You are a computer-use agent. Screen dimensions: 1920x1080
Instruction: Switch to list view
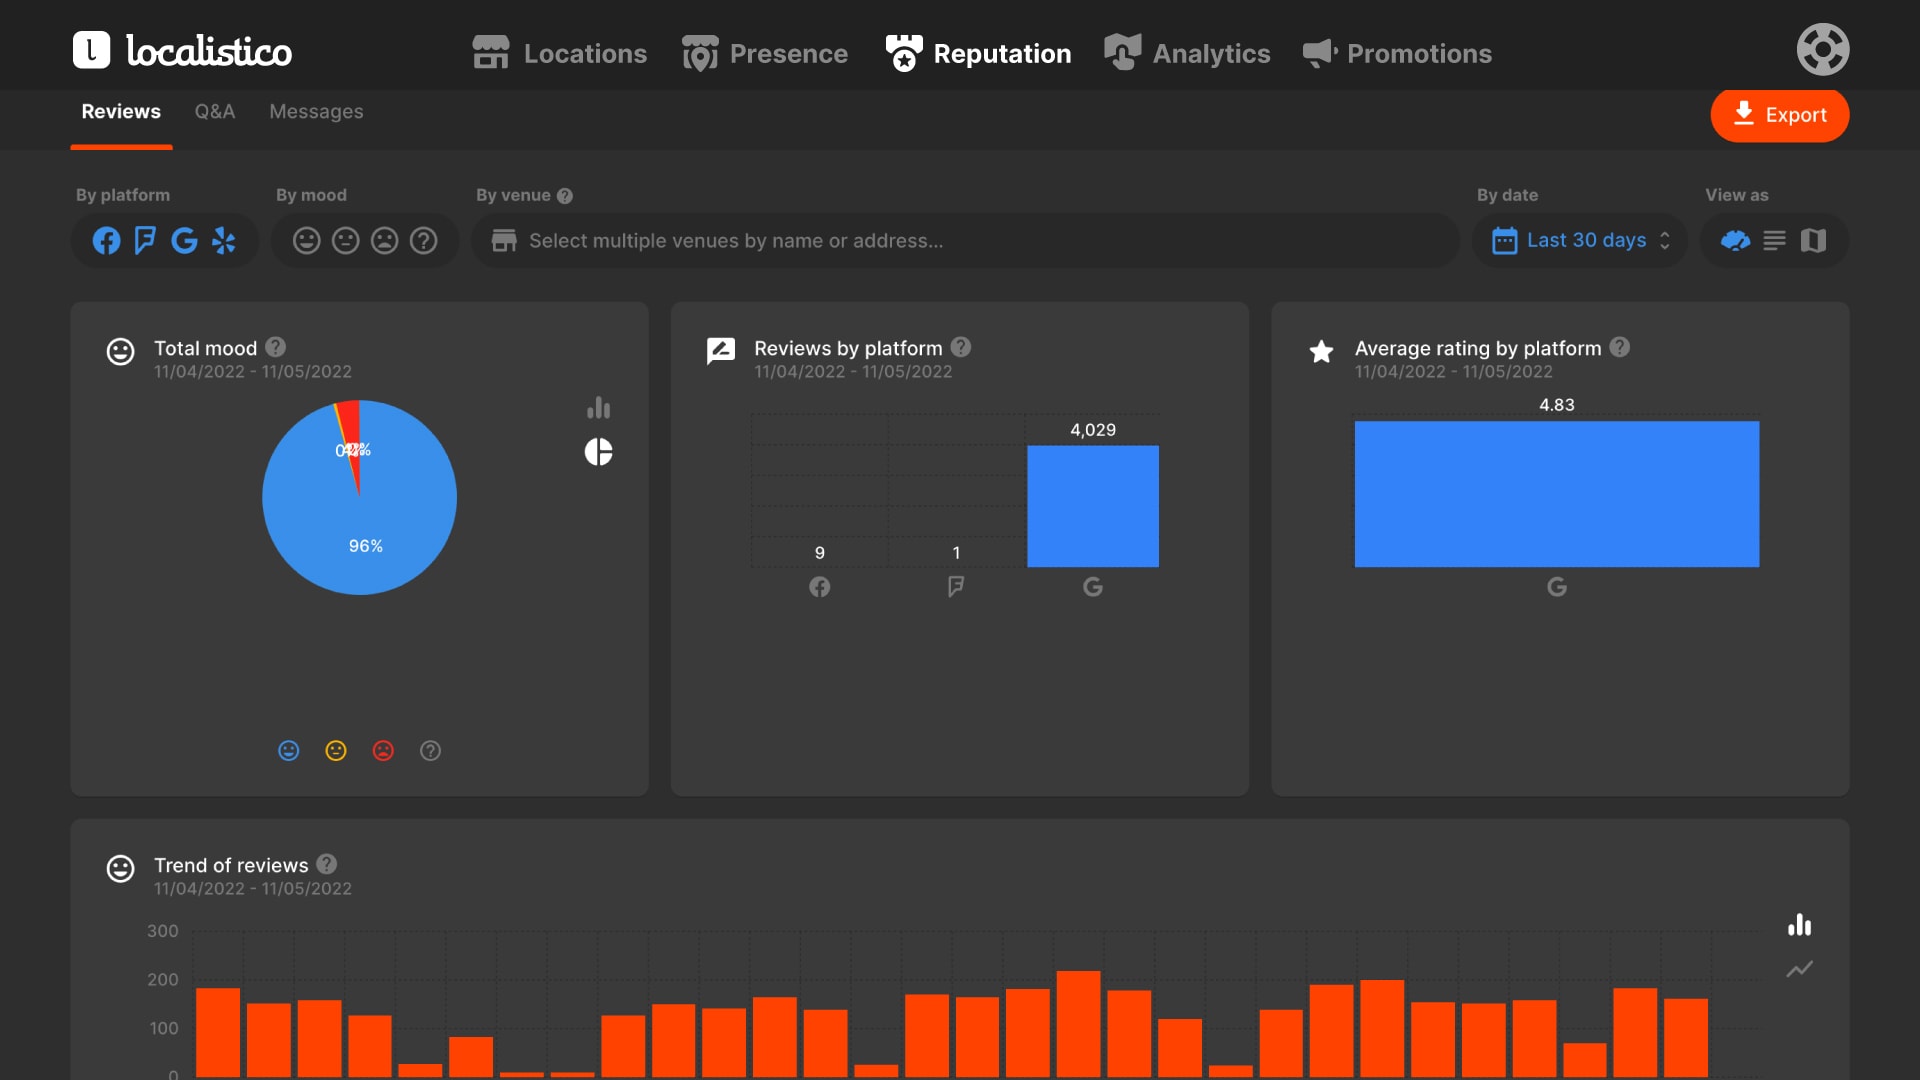coord(1774,241)
